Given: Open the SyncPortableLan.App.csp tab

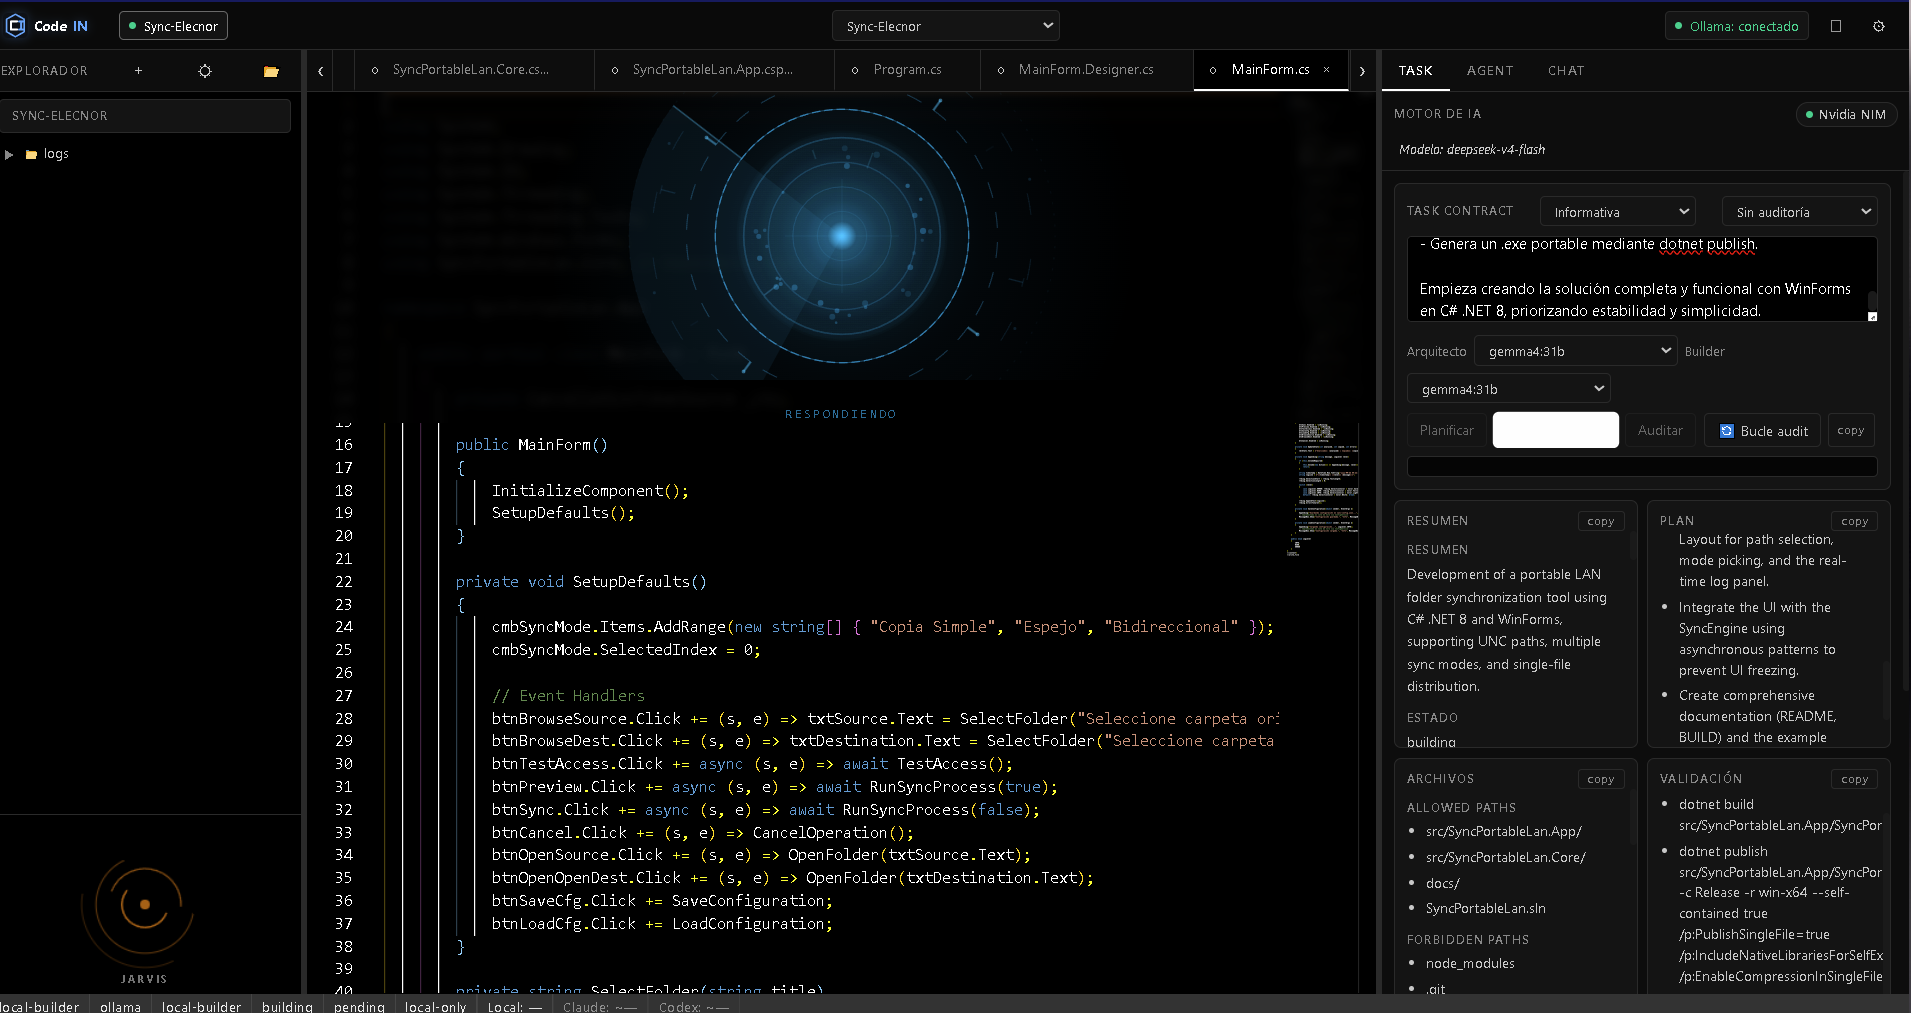Looking at the screenshot, I should 714,70.
